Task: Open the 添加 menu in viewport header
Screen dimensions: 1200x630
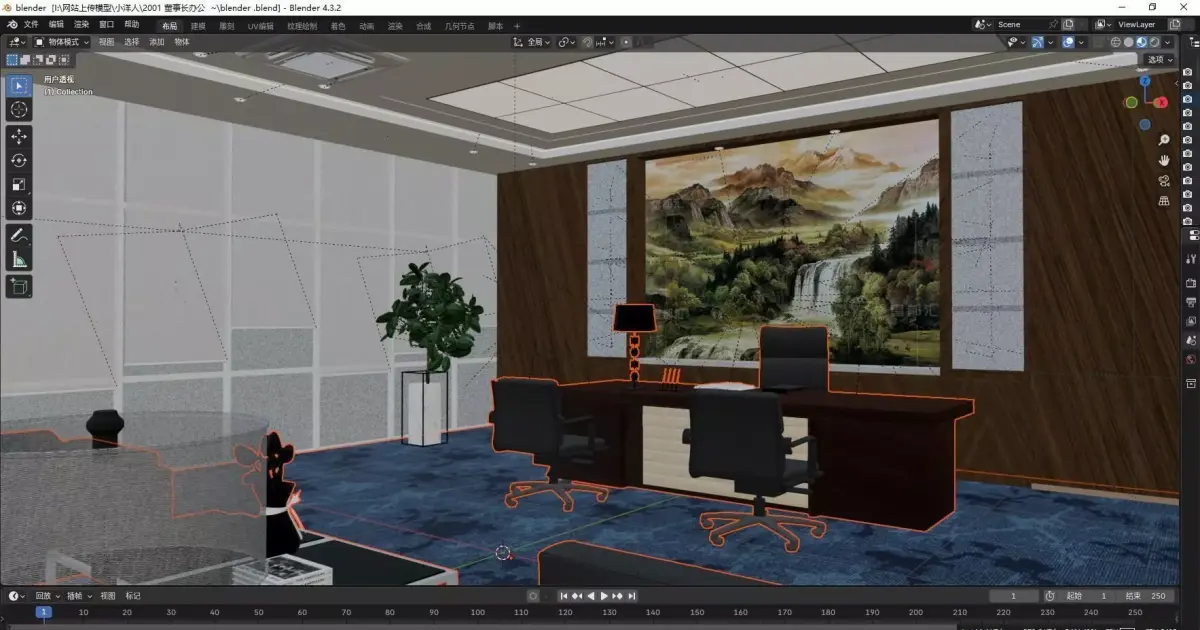Action: pos(157,42)
